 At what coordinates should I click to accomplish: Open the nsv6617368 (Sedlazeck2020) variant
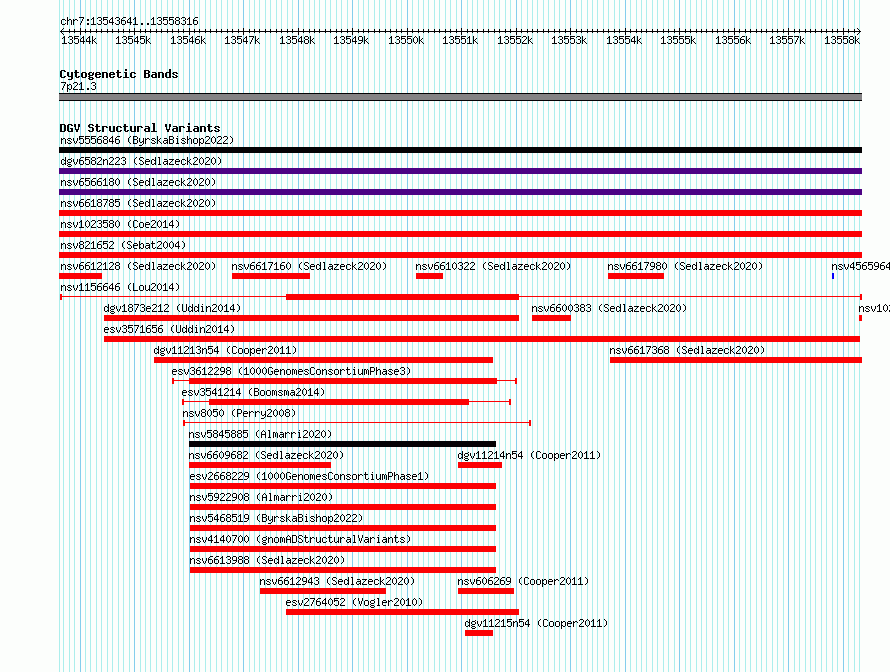(x=687, y=350)
